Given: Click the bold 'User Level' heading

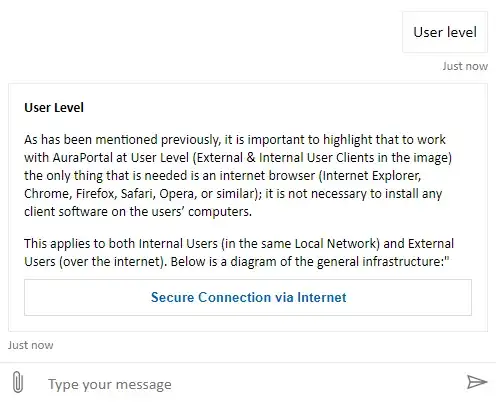Looking at the screenshot, I should click(54, 108).
